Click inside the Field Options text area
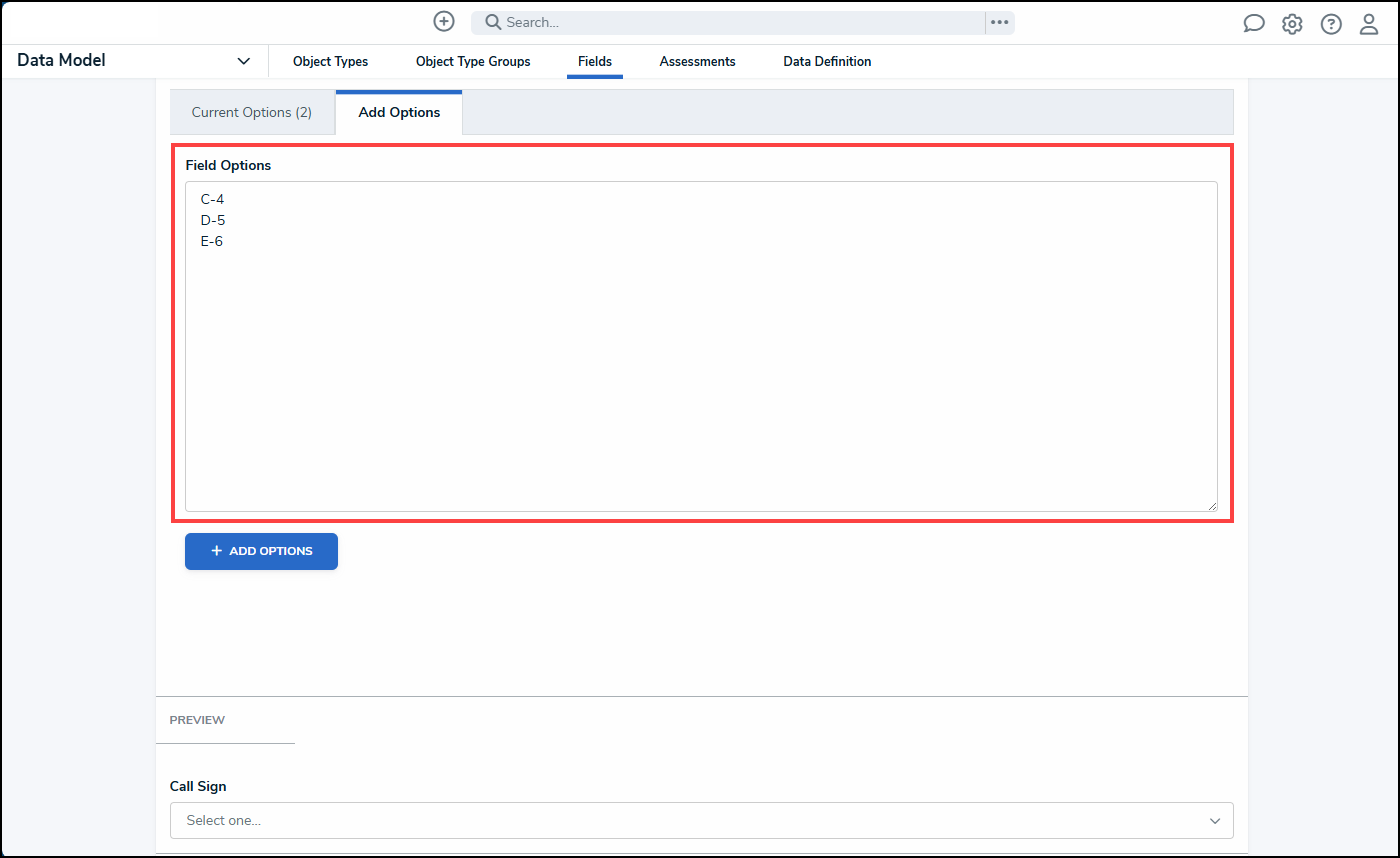Image resolution: width=1400 pixels, height=858 pixels. tap(700, 345)
